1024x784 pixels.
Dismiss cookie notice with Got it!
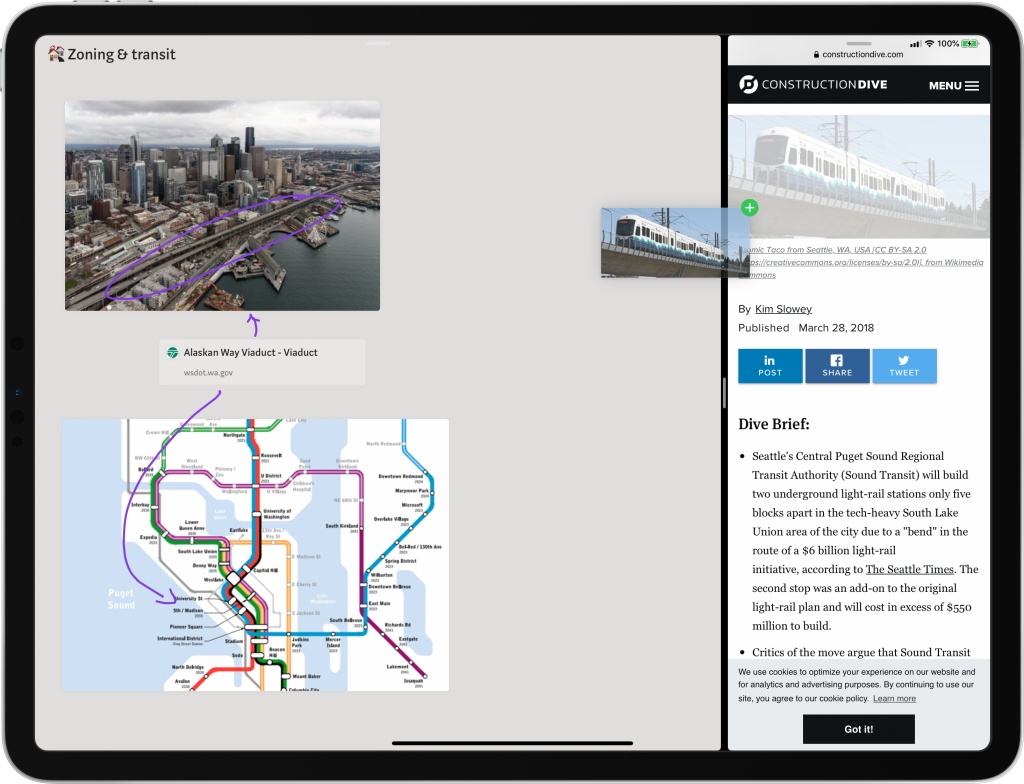[x=859, y=729]
